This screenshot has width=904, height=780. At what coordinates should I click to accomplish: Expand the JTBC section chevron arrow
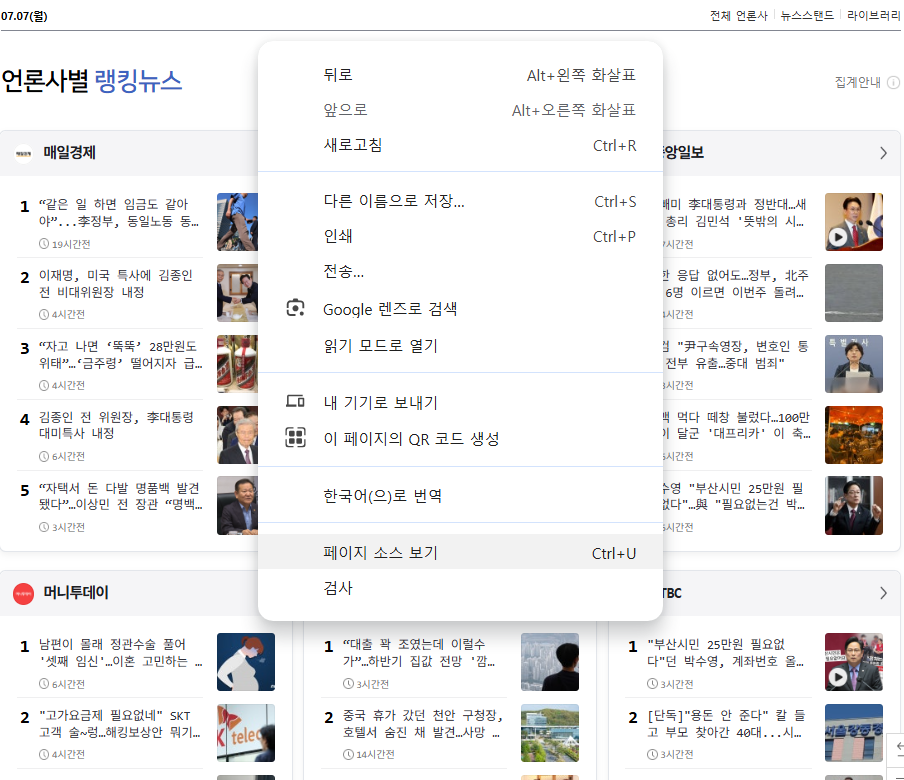click(x=883, y=593)
